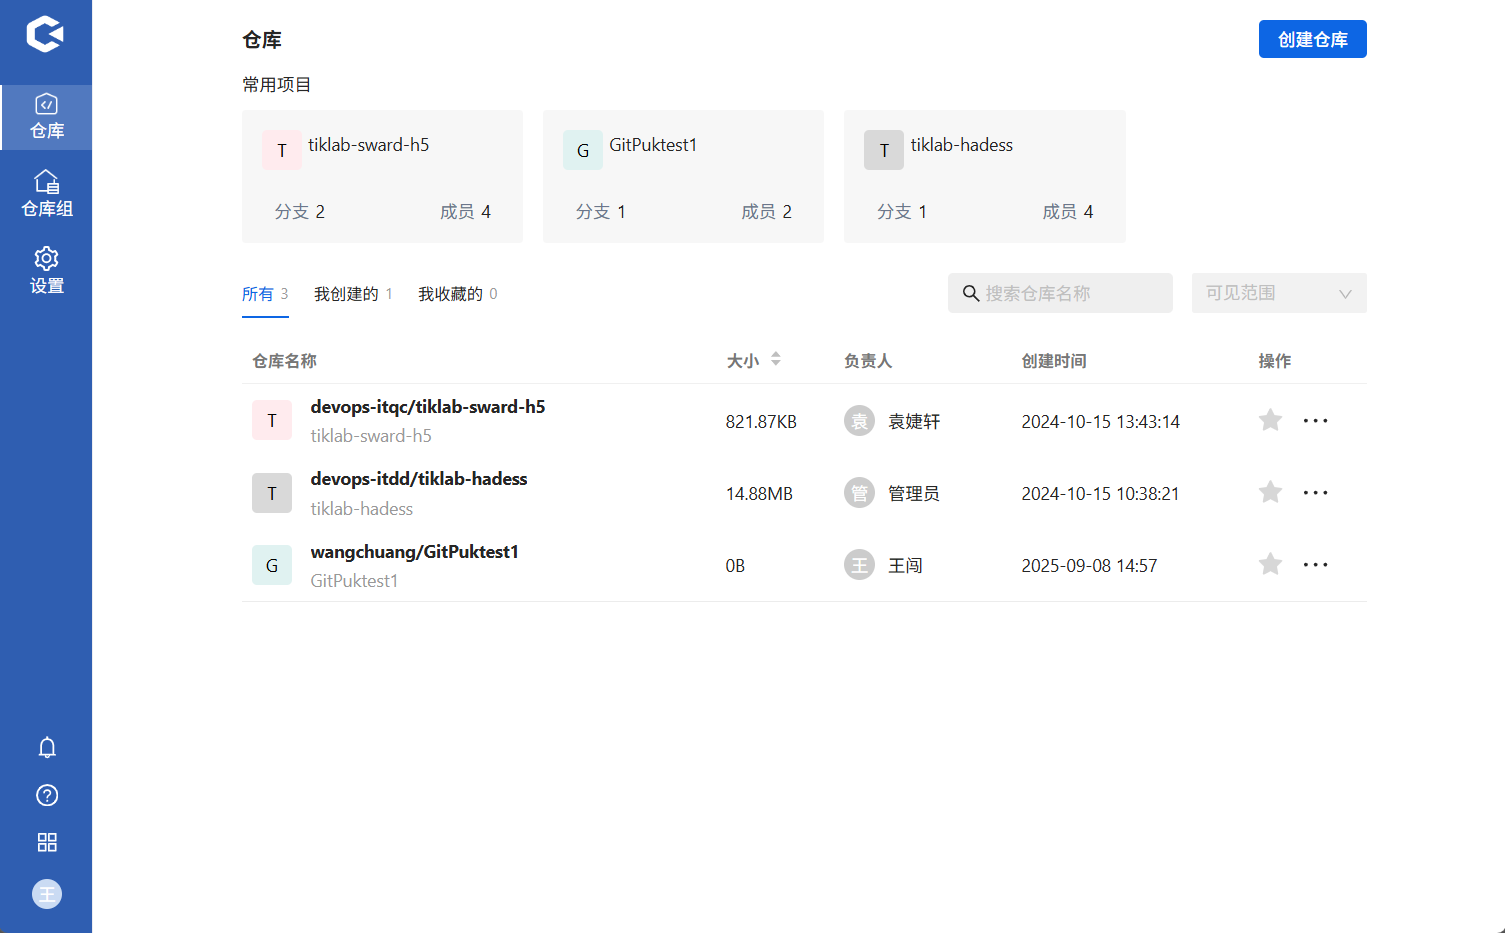Open the GitPuktest1 card name
Viewport: 1505px width, 933px height.
click(653, 145)
